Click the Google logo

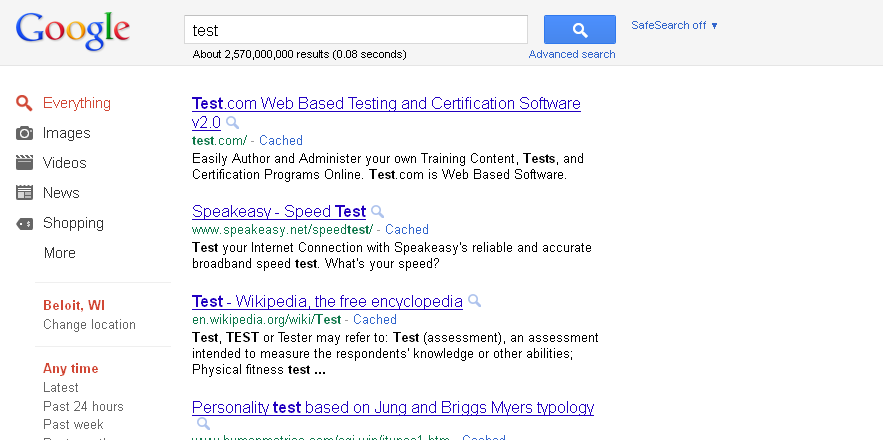pyautogui.click(x=73, y=31)
